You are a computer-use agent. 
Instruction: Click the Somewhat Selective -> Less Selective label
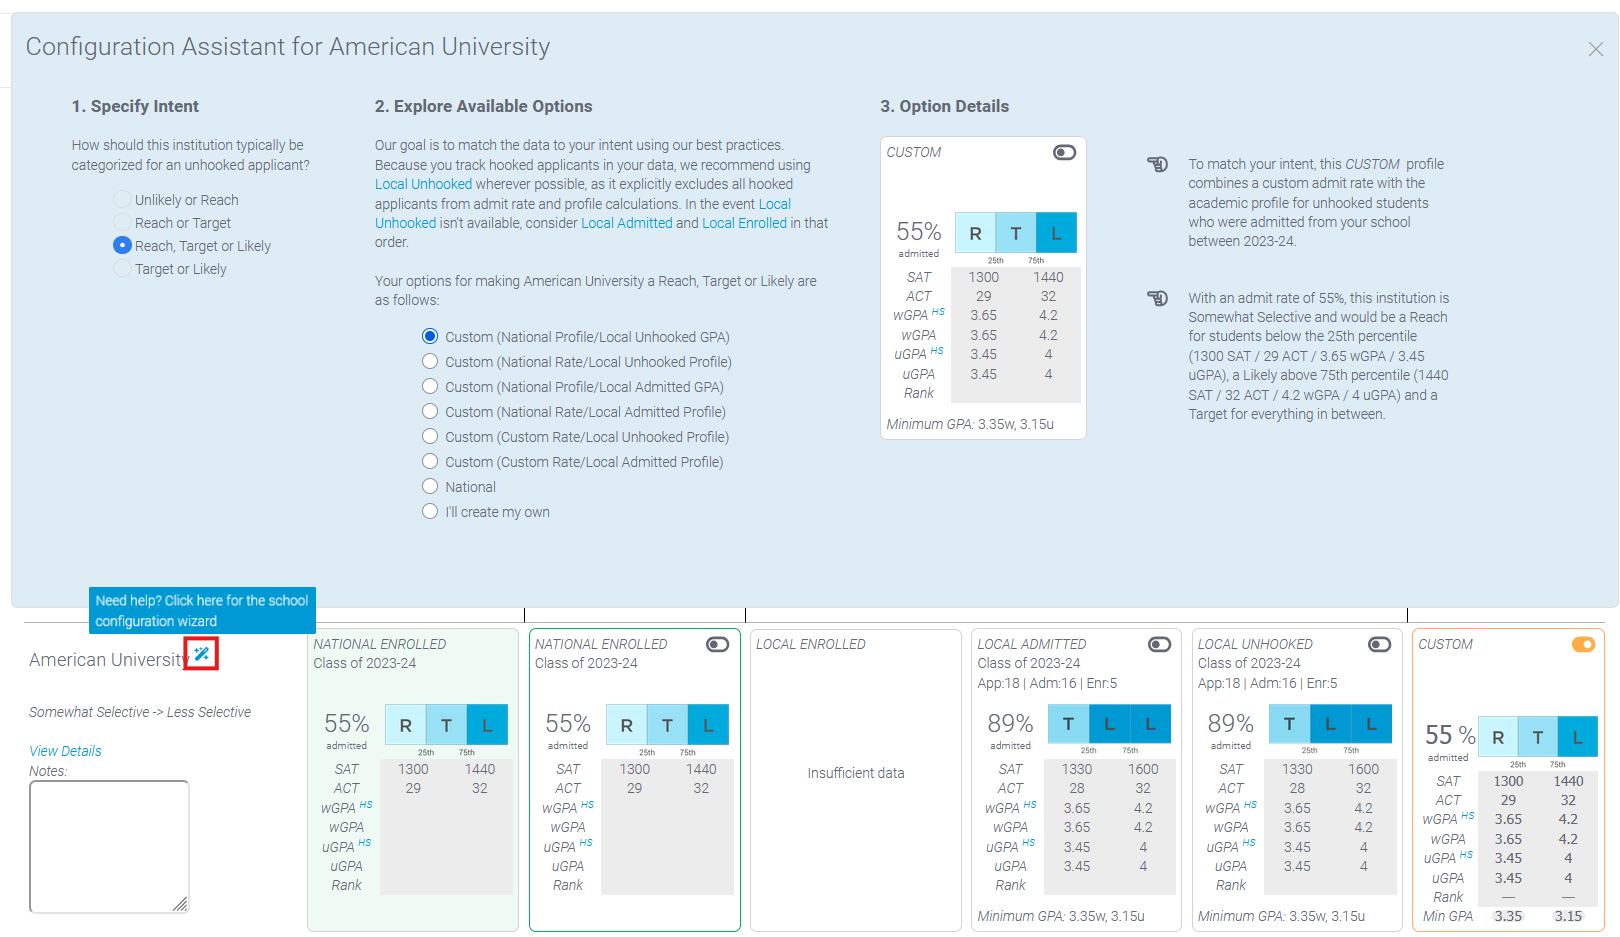click(x=140, y=712)
